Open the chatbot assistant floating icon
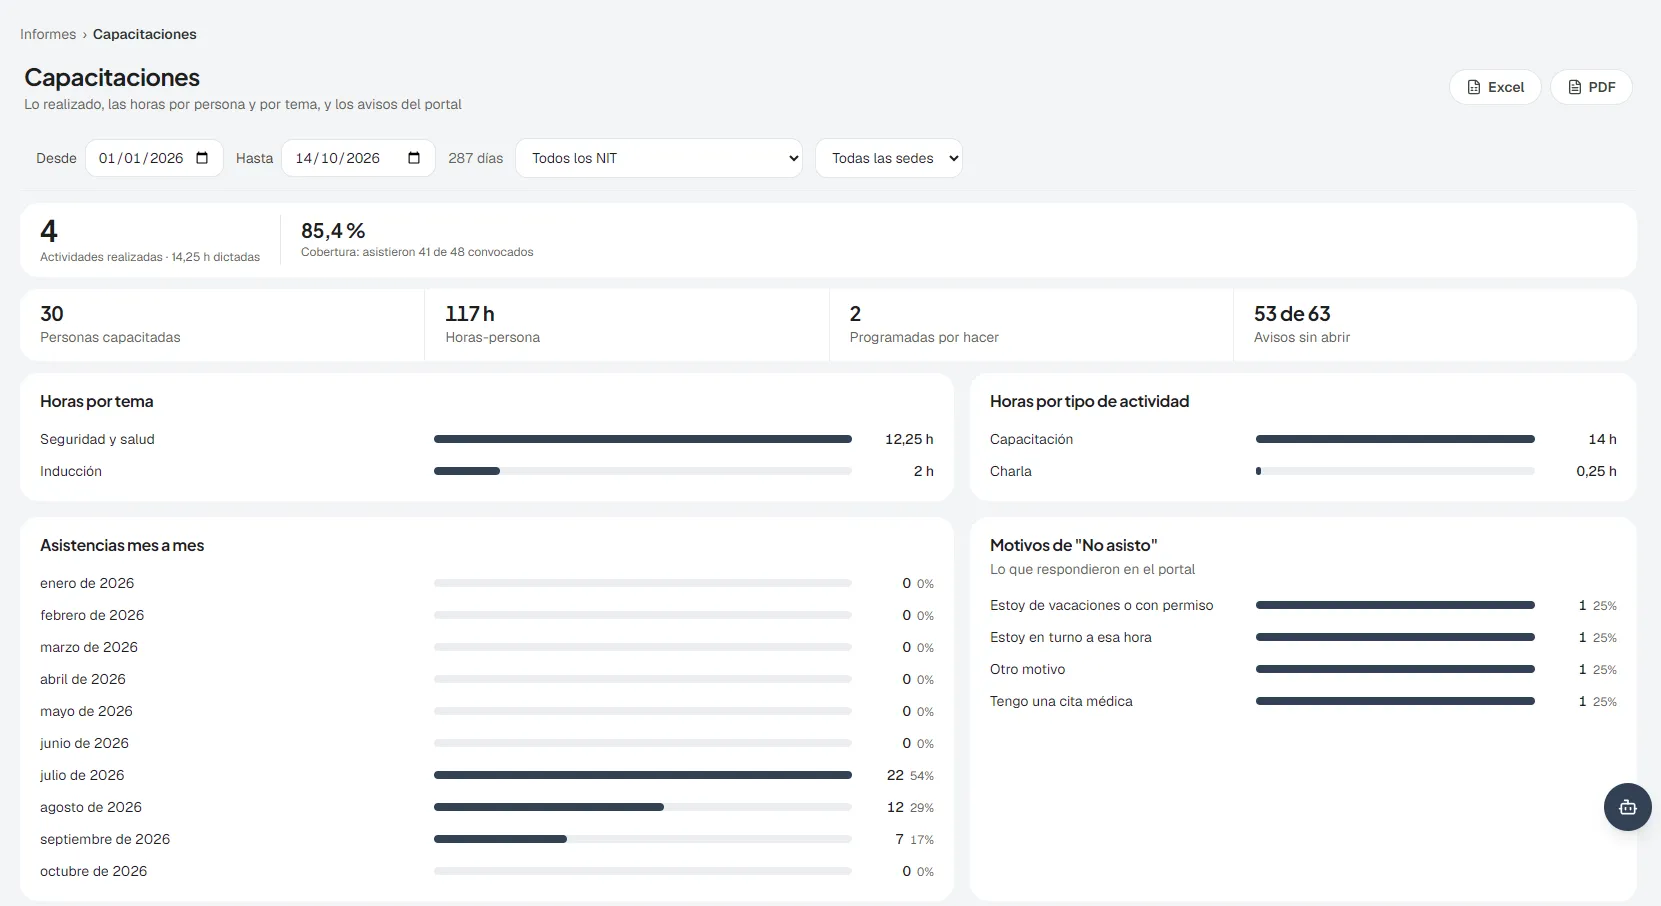Viewport: 1661px width, 906px height. click(x=1627, y=807)
